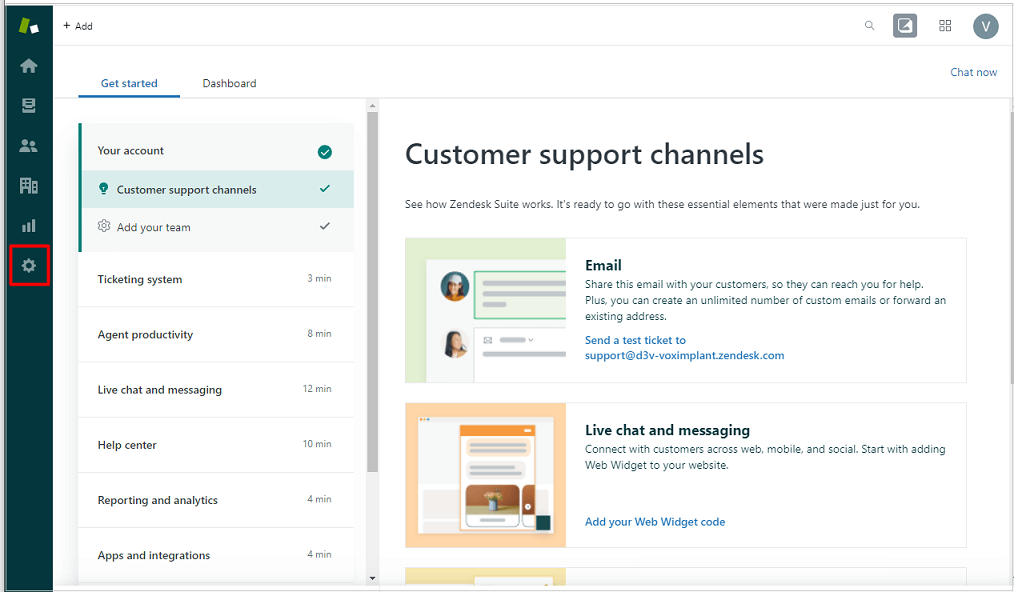Expand the Ticketing system section
Screen dimensions: 1014x592
point(216,280)
